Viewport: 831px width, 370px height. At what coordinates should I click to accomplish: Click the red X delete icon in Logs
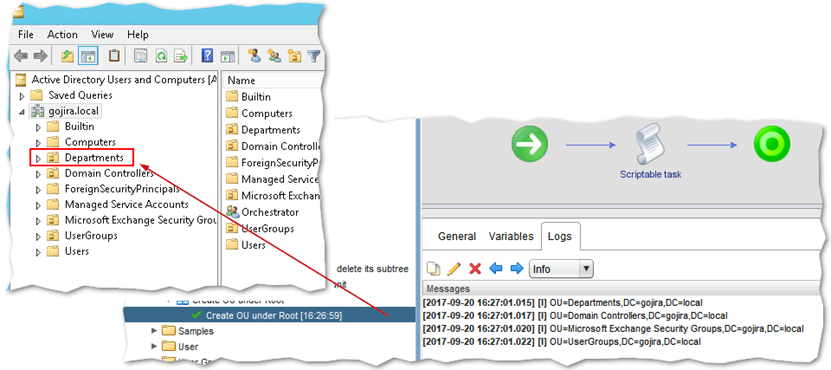pyautogui.click(x=475, y=269)
